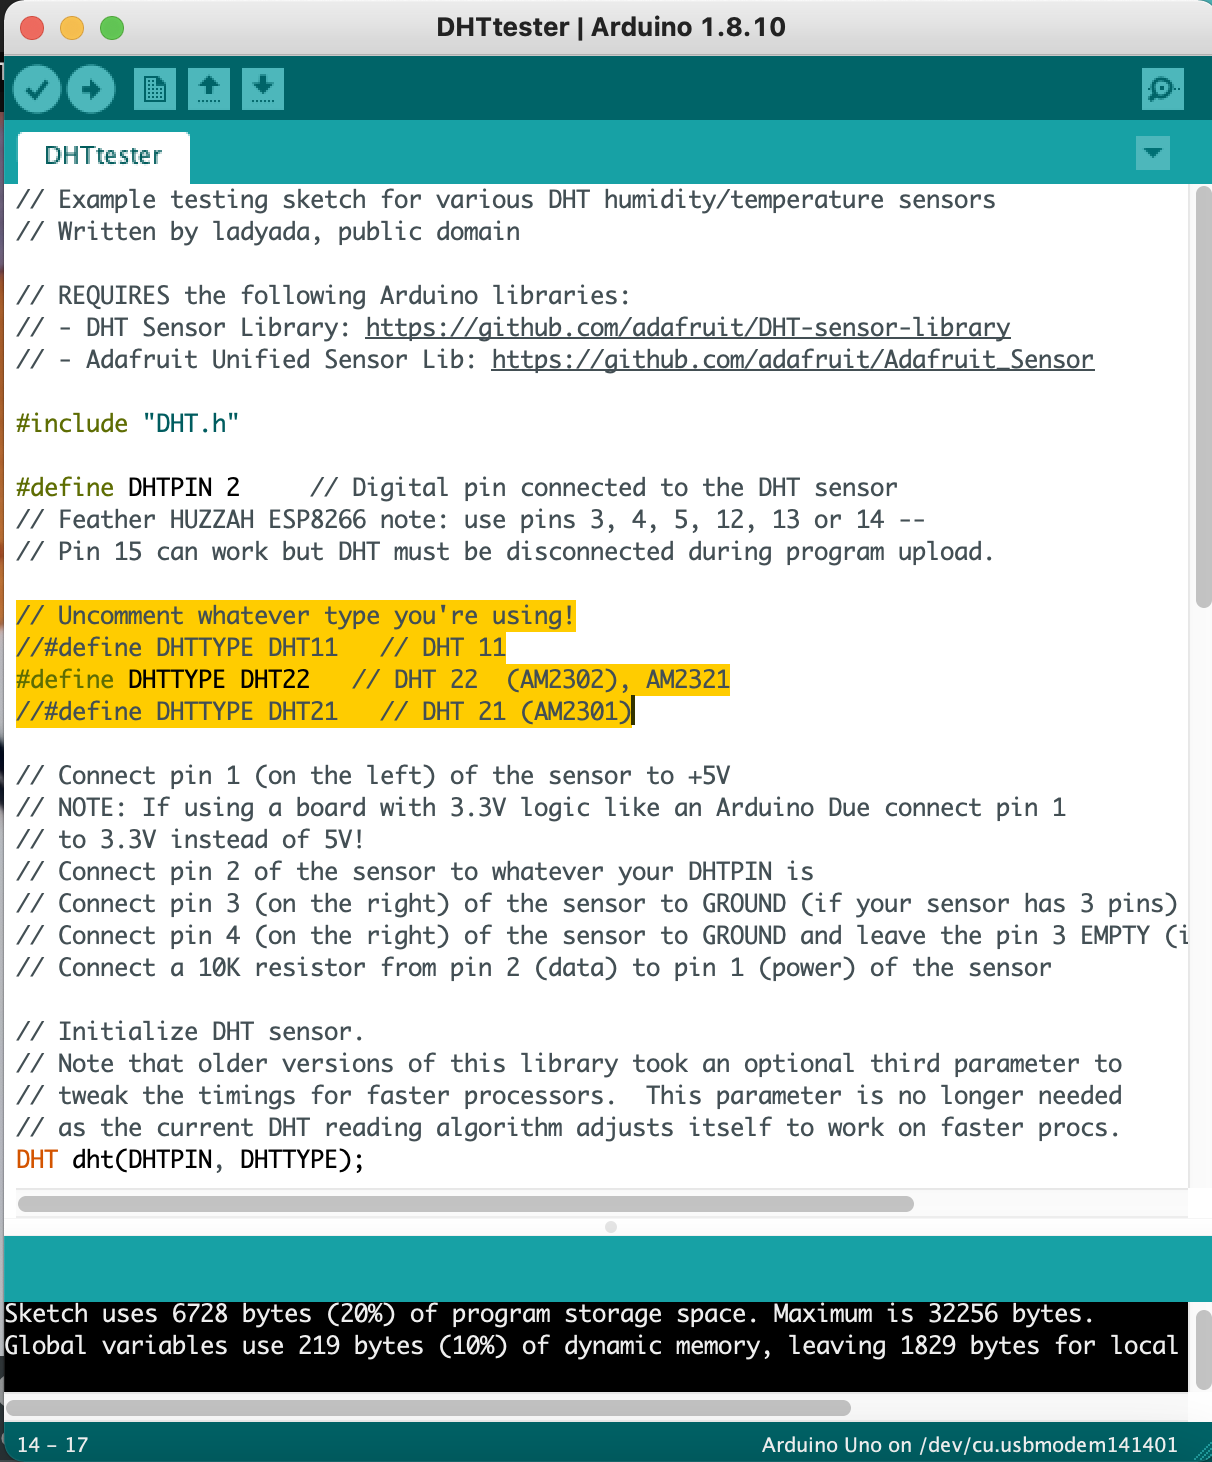Save the sketch with the down-arrow icon

click(263, 90)
